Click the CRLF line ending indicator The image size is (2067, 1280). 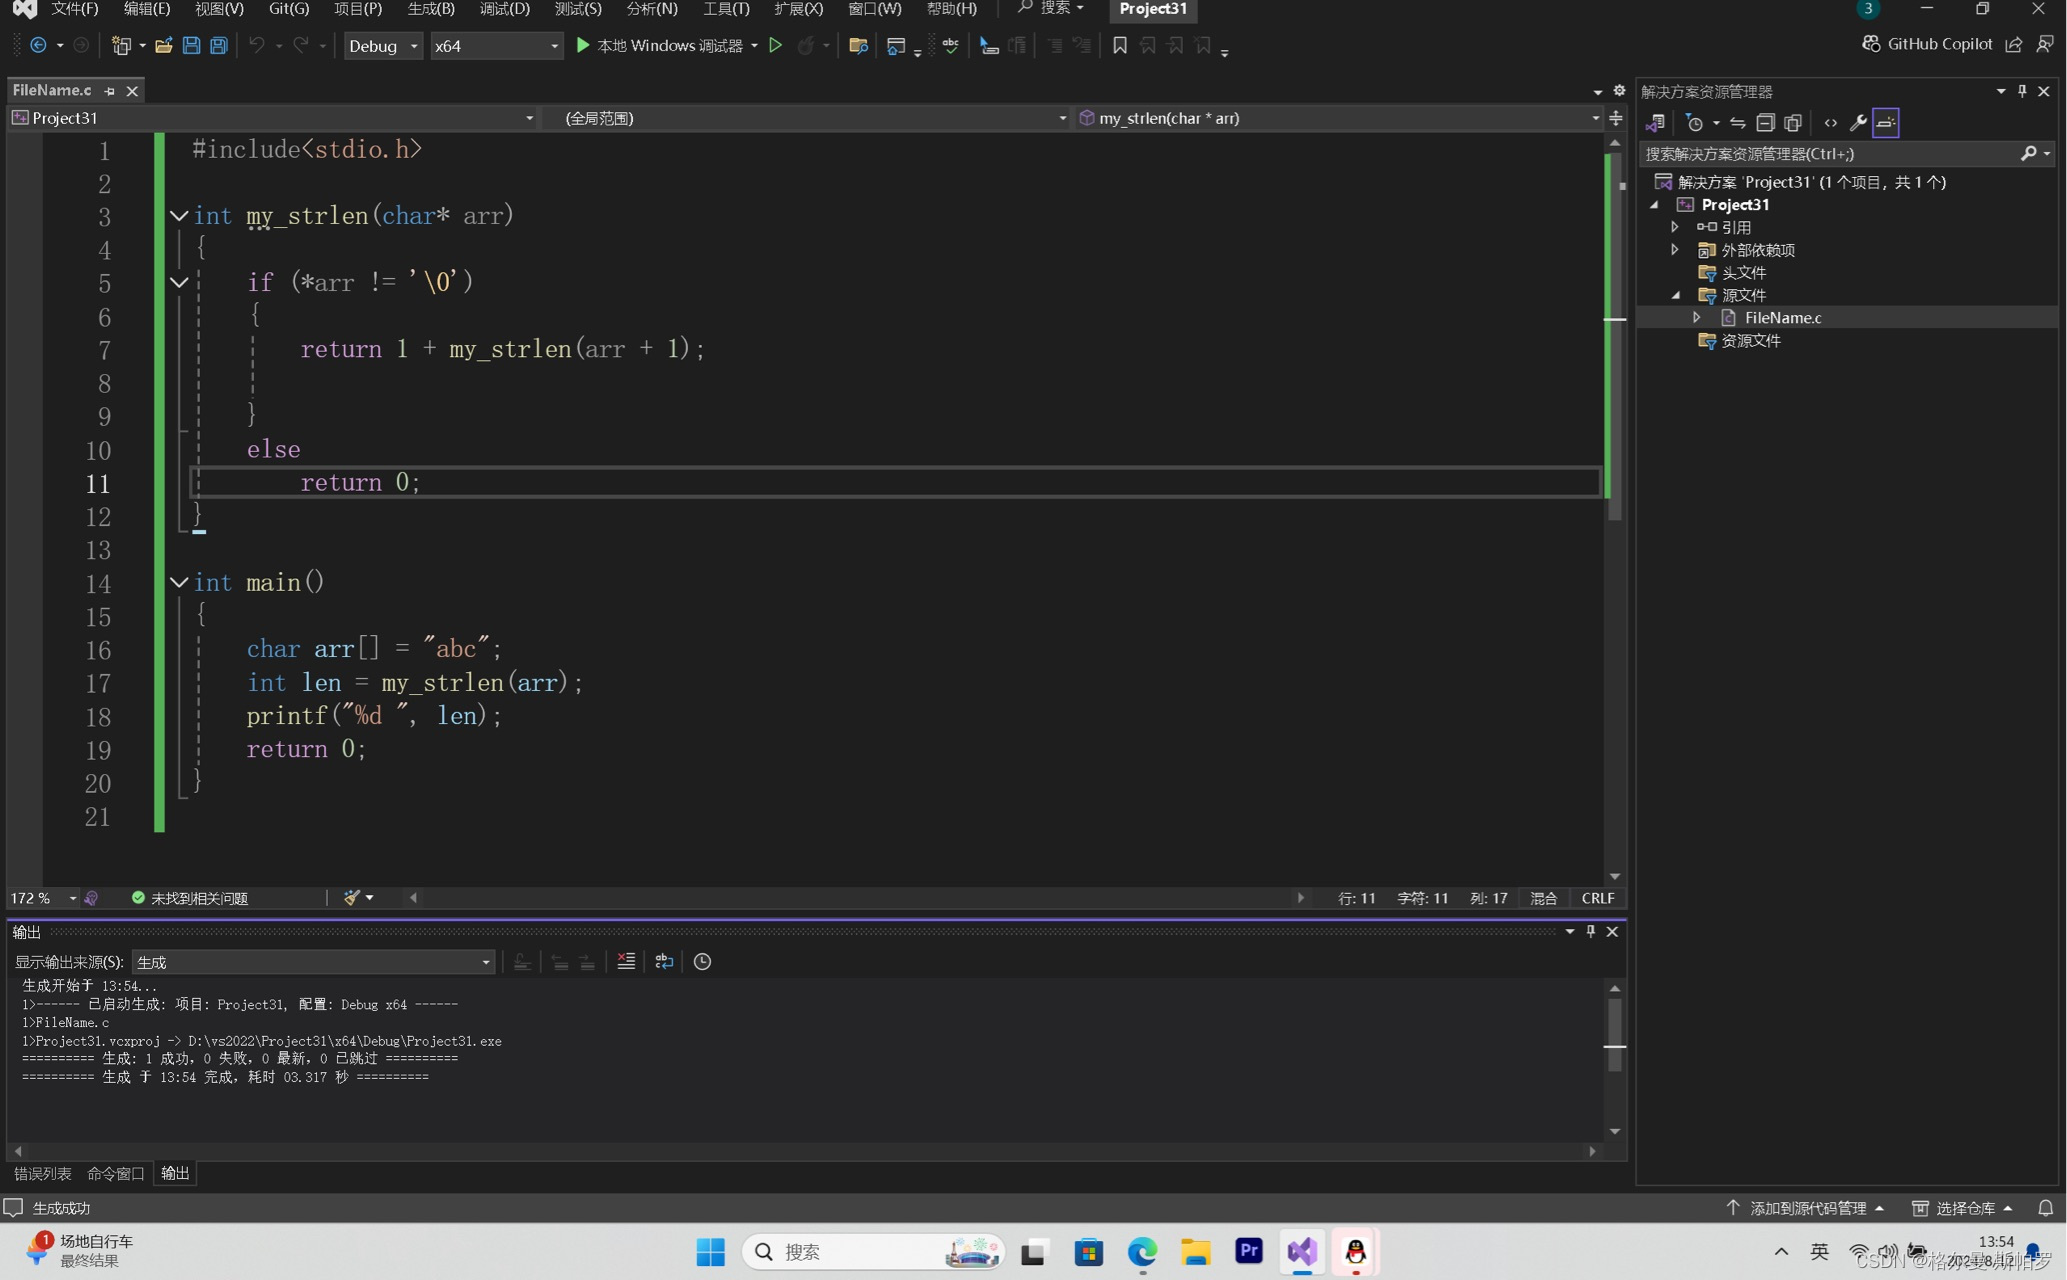point(1597,898)
